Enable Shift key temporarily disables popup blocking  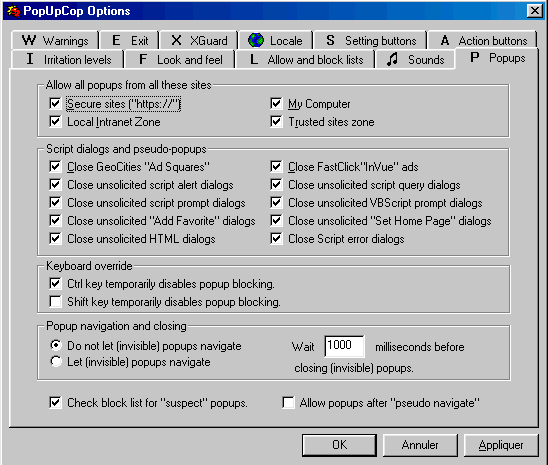(55, 301)
